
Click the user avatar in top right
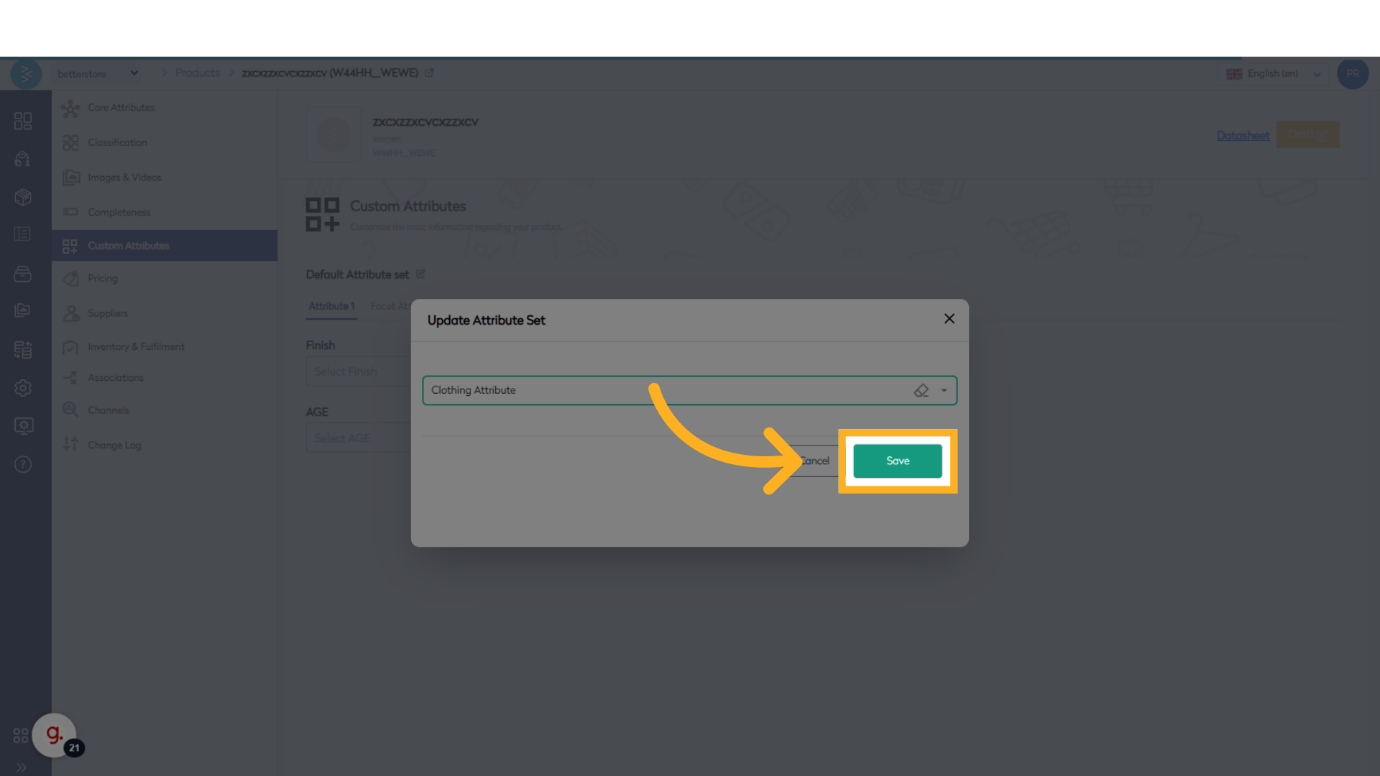[1352, 74]
